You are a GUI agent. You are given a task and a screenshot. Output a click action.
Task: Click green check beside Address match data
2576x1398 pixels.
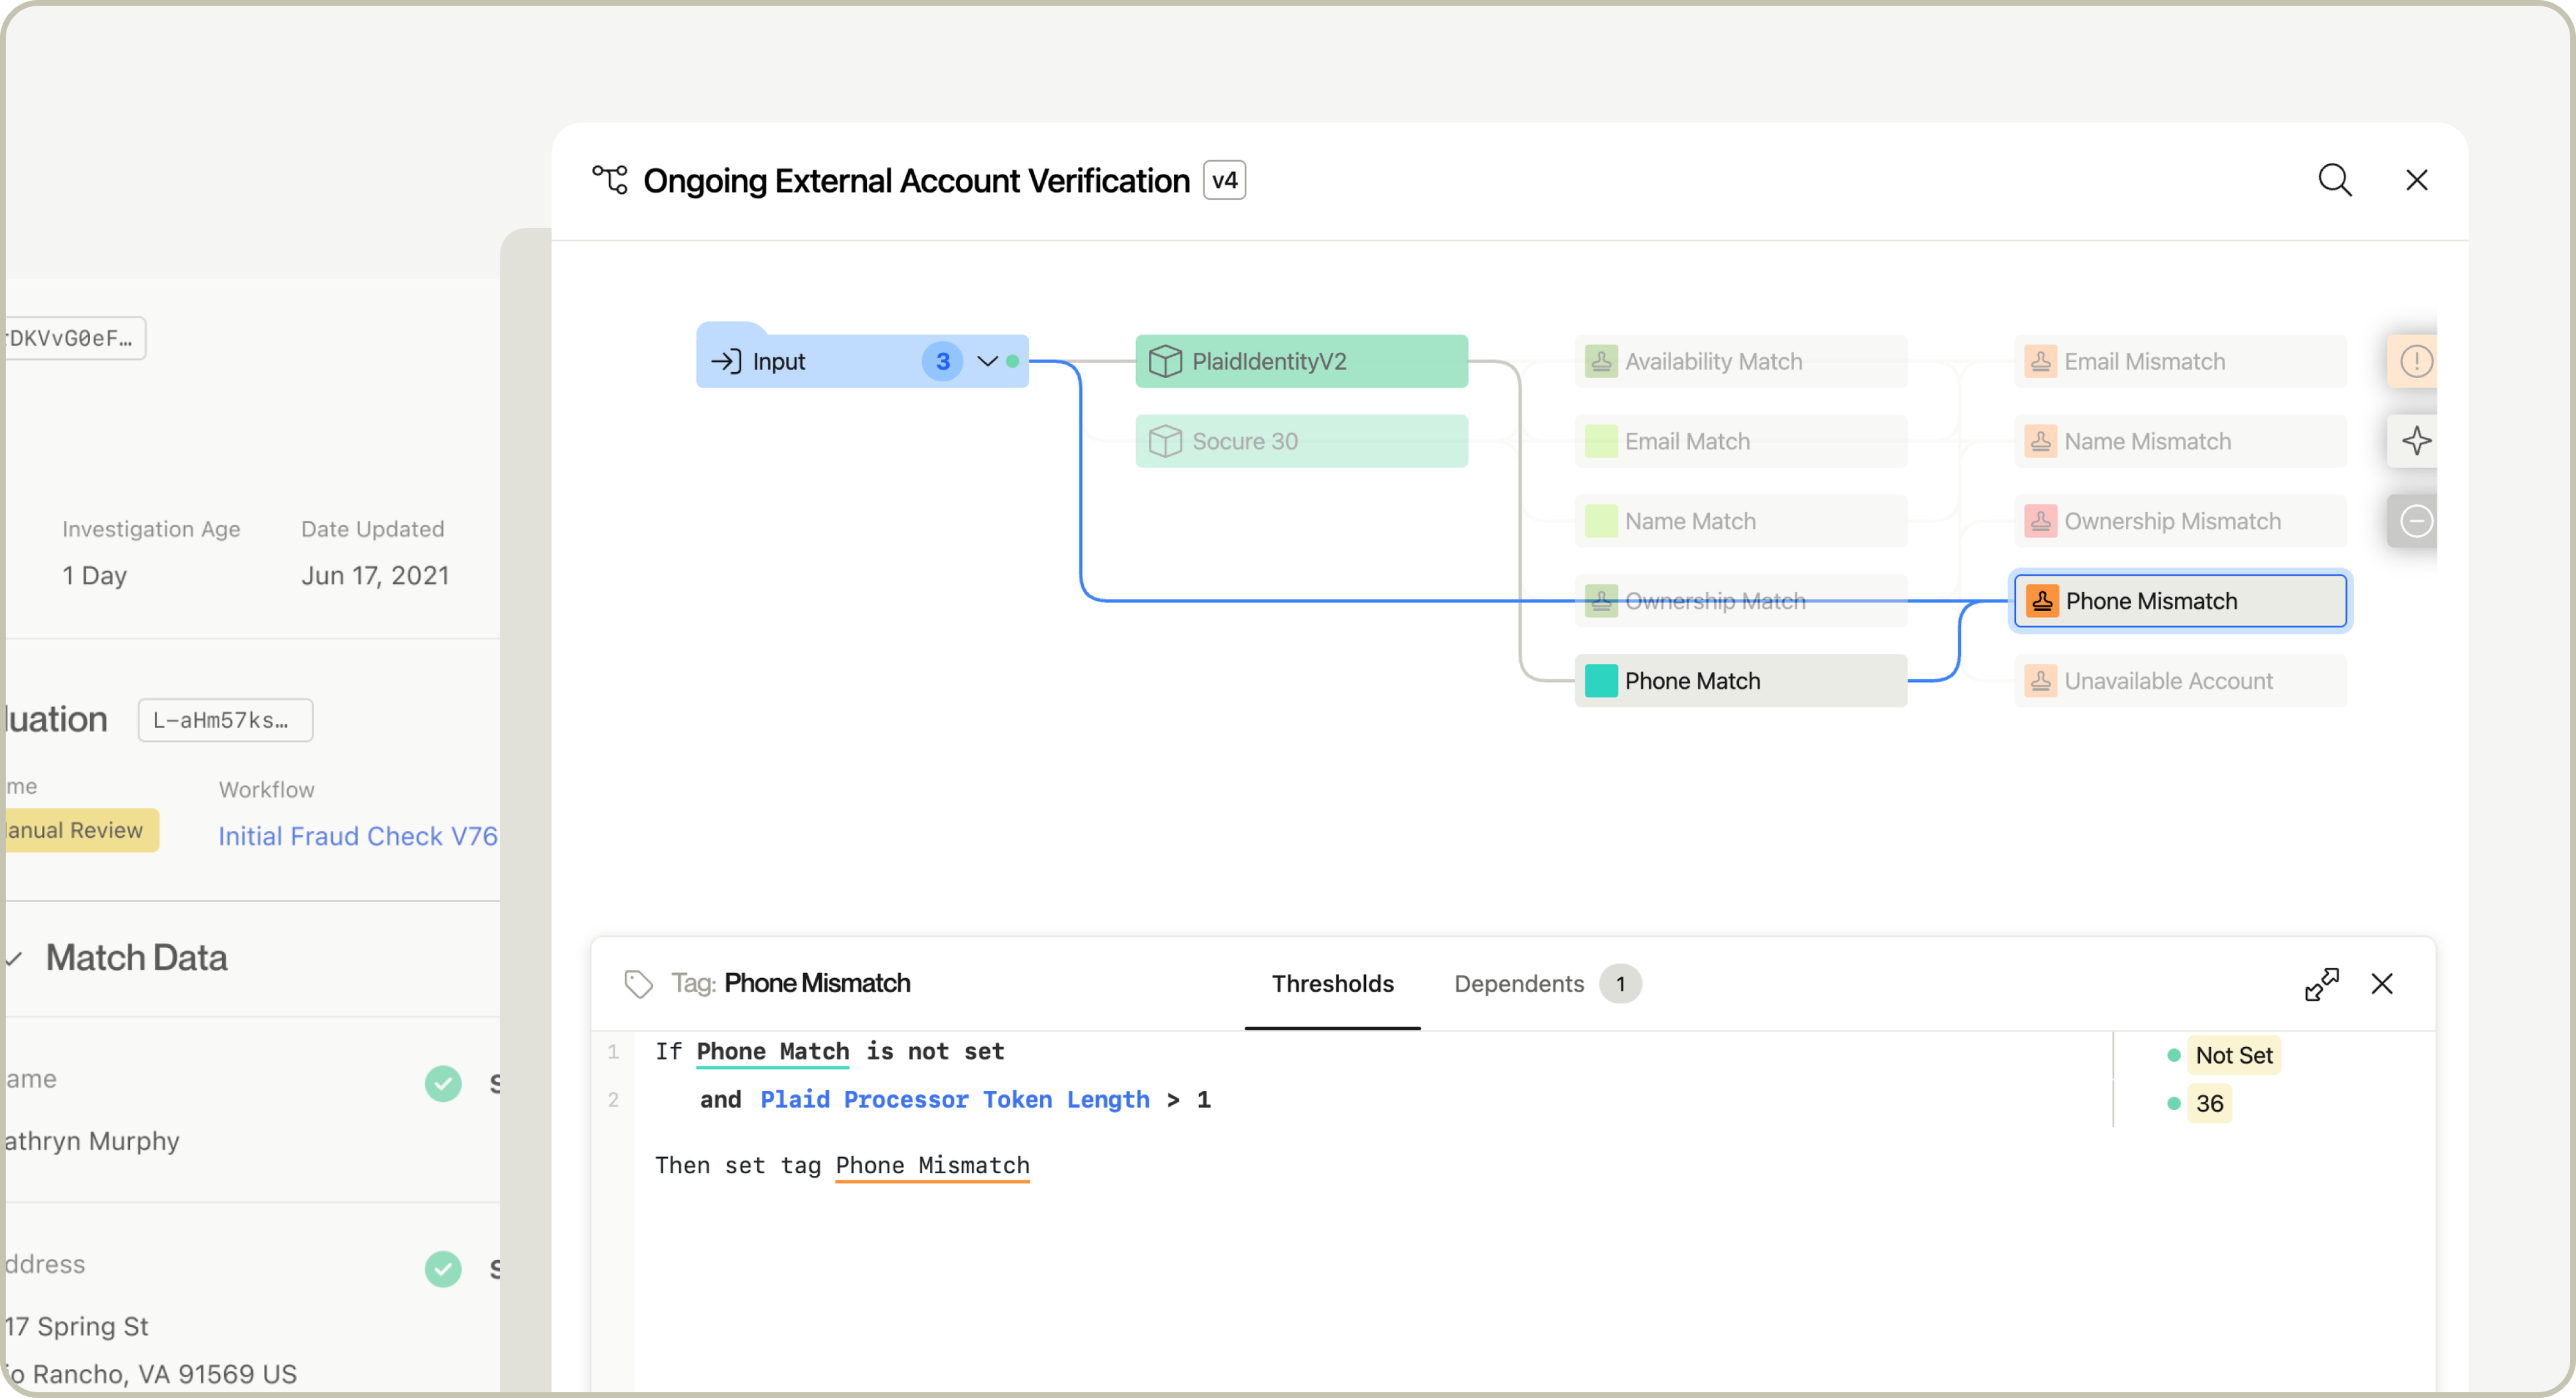click(x=443, y=1269)
